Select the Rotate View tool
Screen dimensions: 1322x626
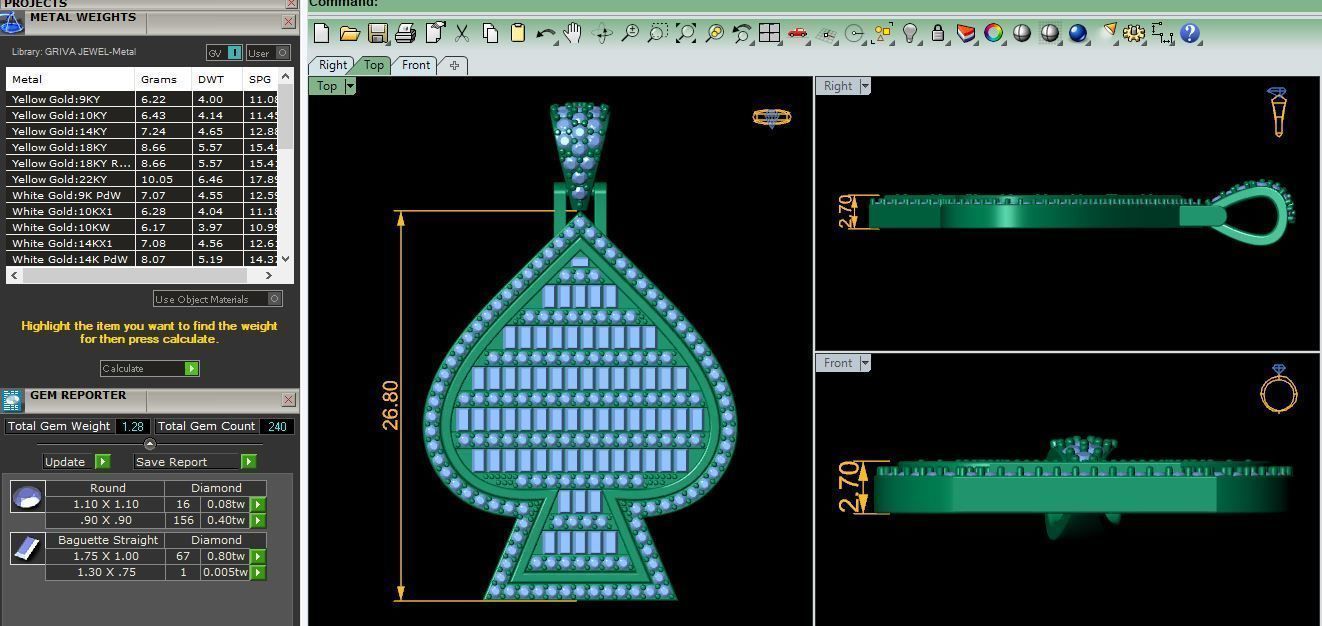tap(602, 33)
